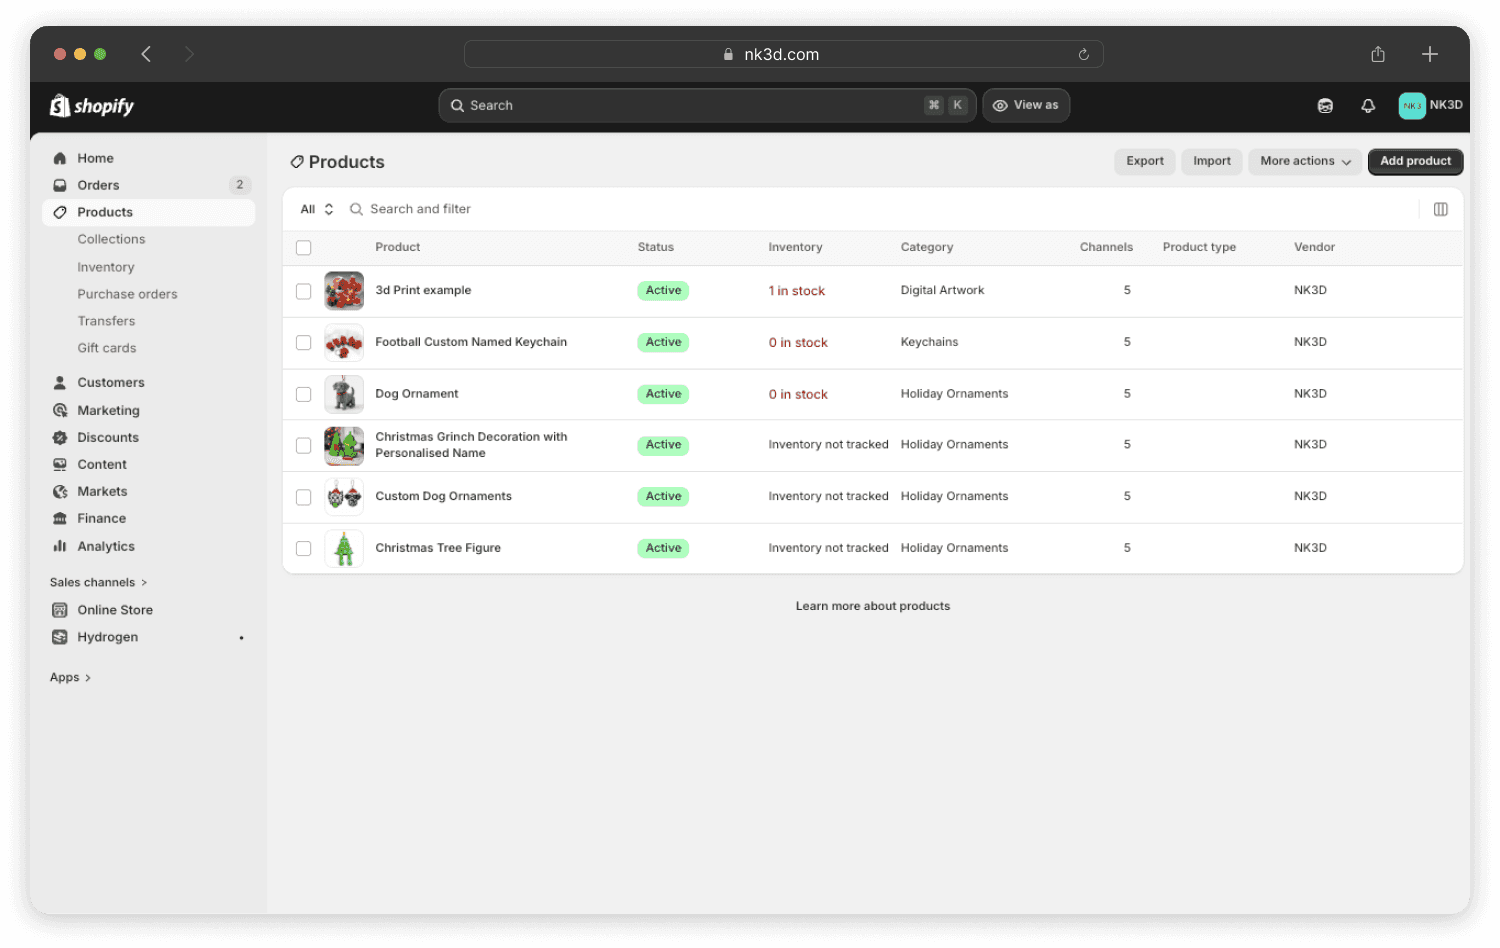Image resolution: width=1500 pixels, height=948 pixels.
Task: Check the Dog Ornament row checkbox
Action: (x=304, y=394)
